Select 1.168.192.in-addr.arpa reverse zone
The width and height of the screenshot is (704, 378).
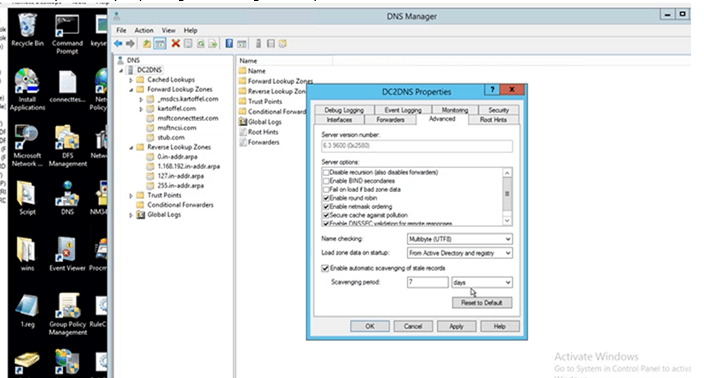[x=189, y=167]
